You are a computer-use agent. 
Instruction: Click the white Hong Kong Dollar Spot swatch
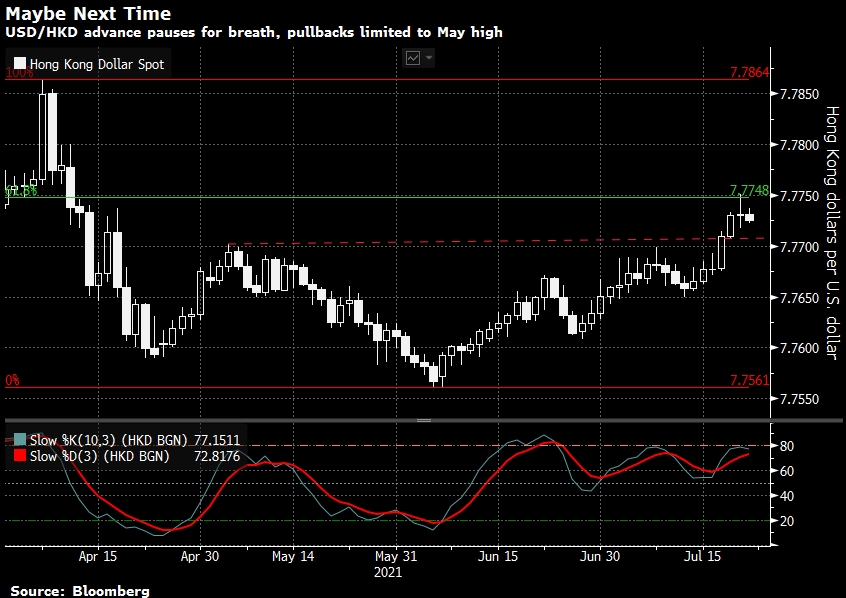pyautogui.click(x=19, y=65)
